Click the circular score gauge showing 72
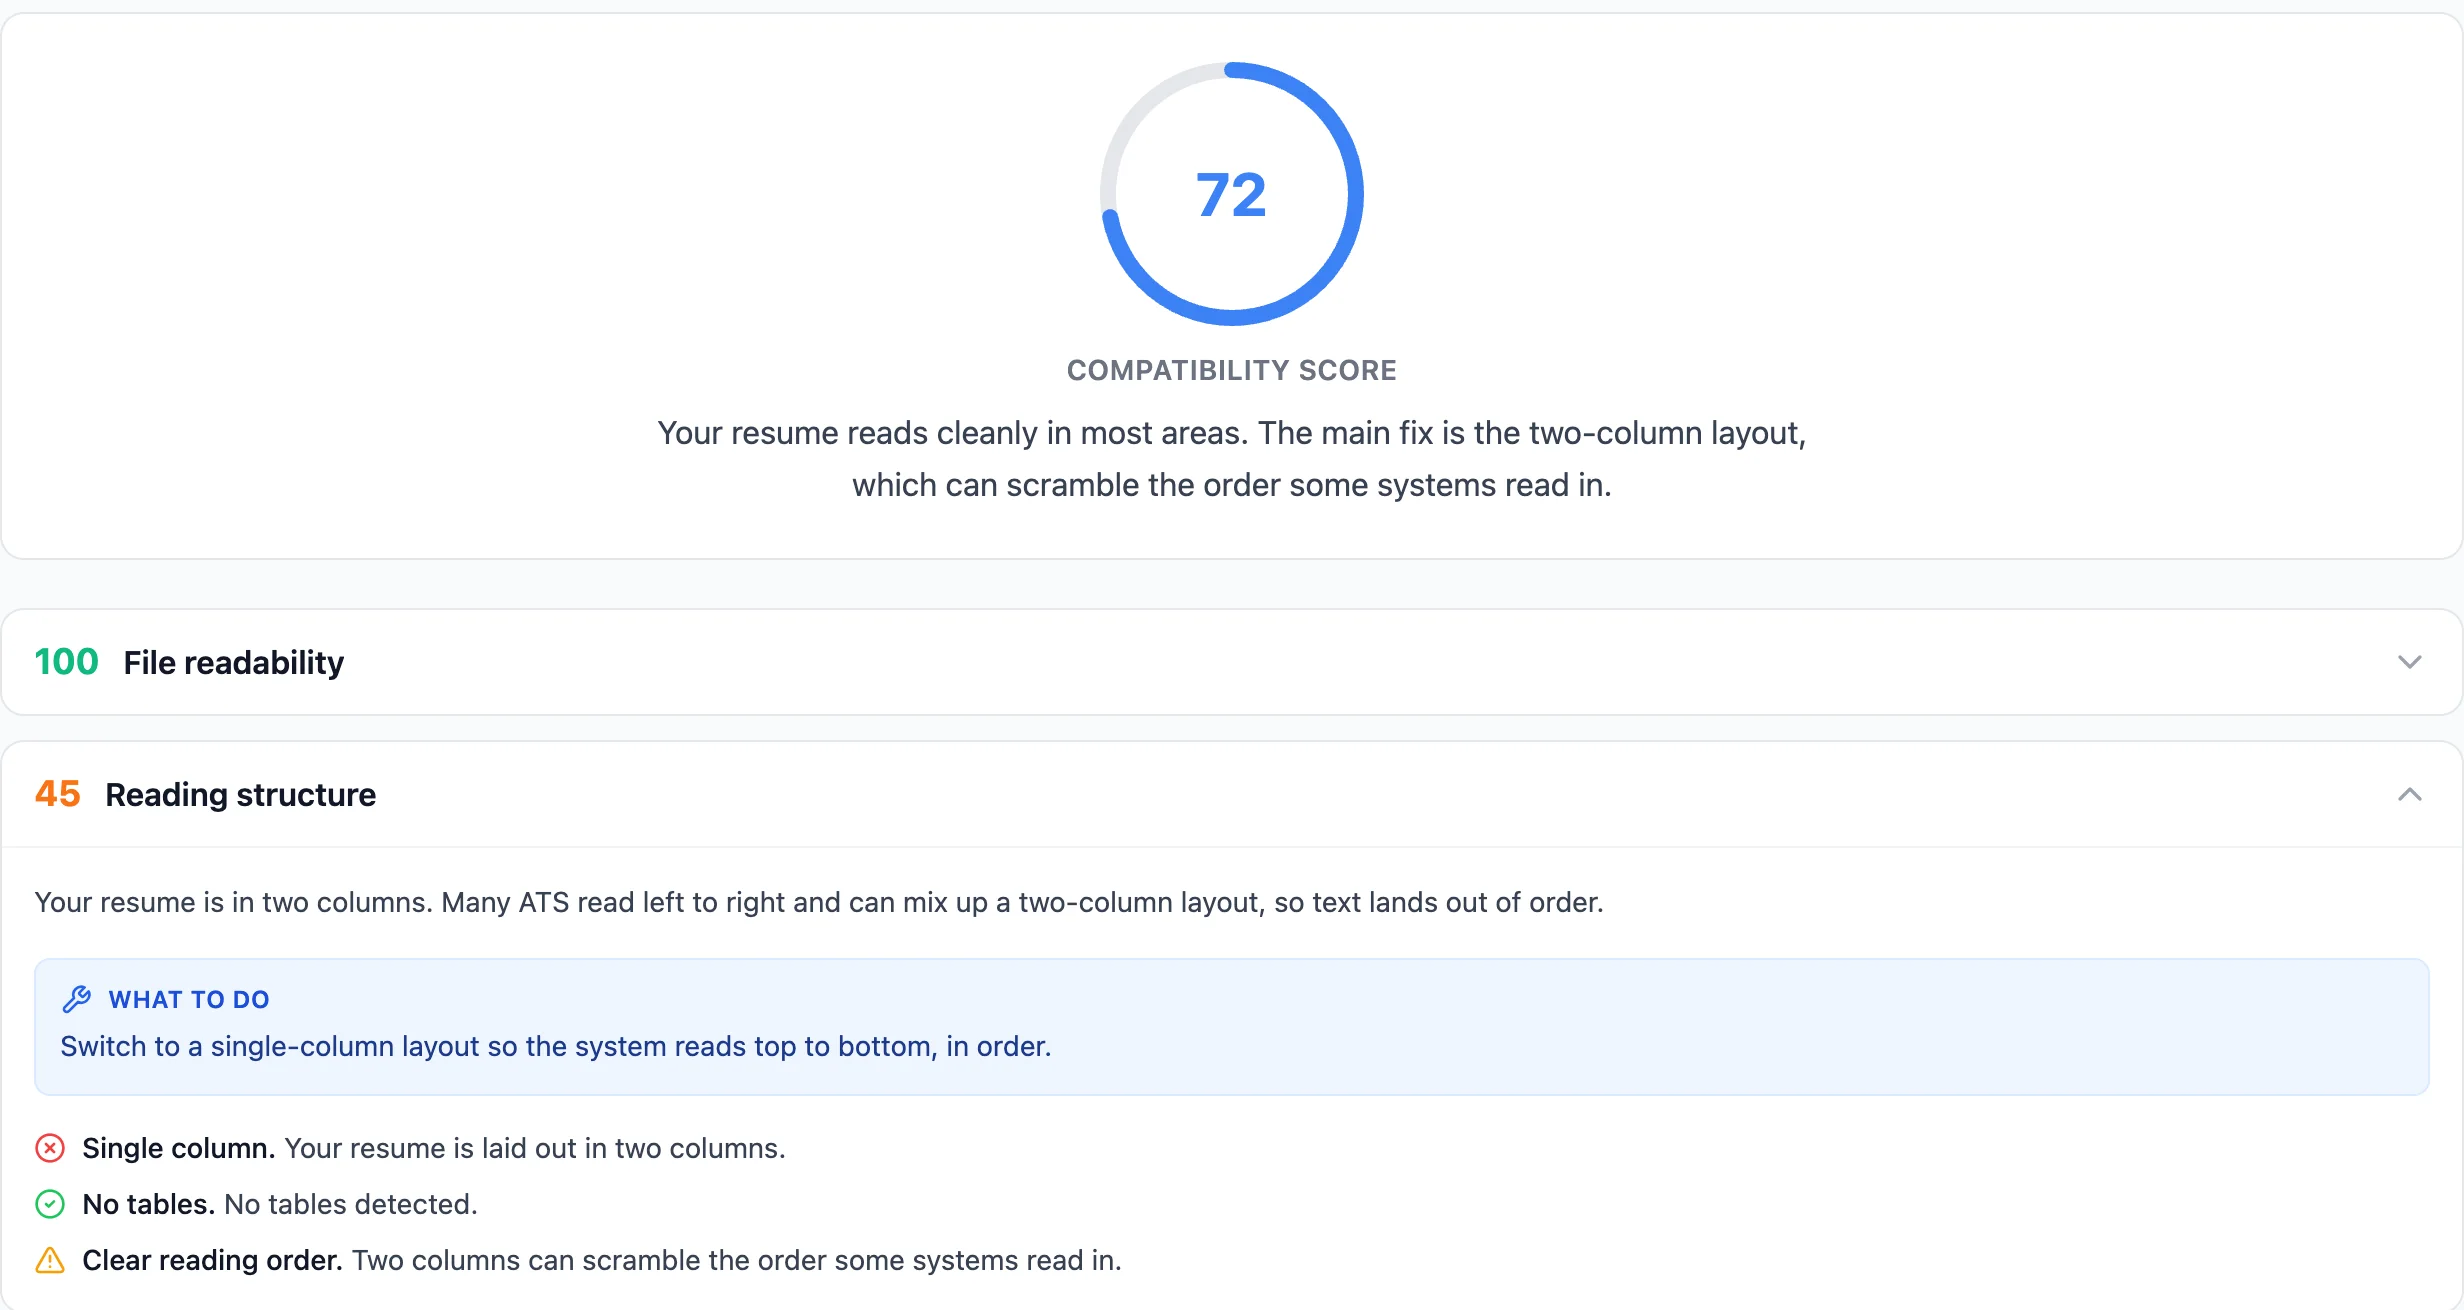Screen dimensions: 2464x1310 coord(1232,194)
